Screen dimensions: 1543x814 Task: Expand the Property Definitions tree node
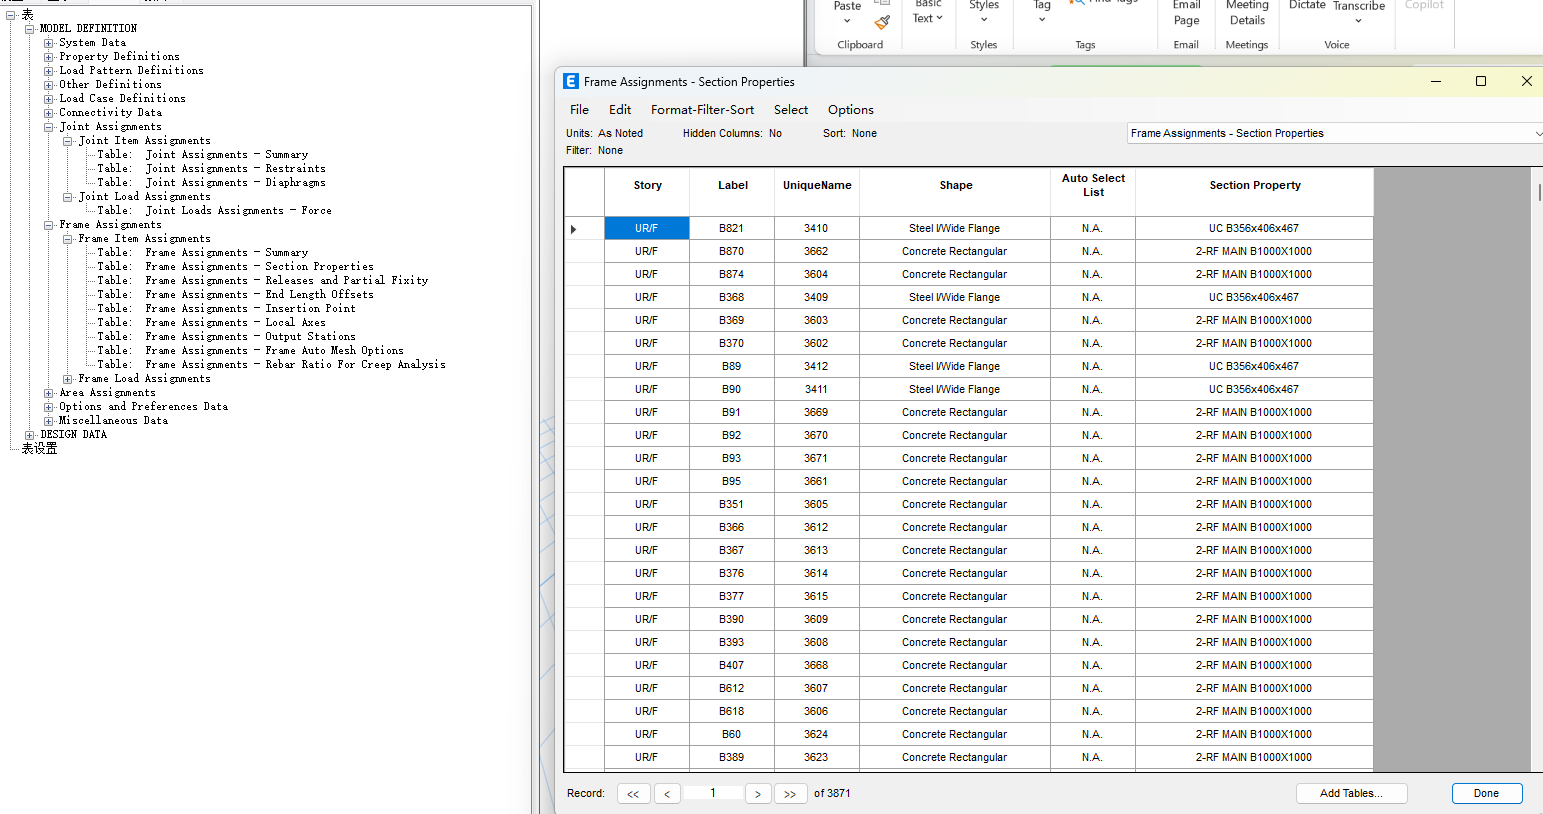(x=49, y=57)
